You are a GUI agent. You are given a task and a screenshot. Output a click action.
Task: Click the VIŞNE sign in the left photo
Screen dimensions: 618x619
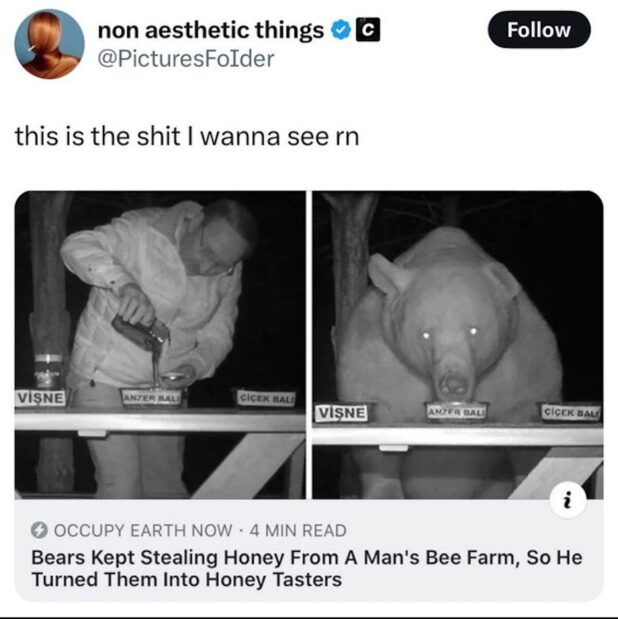(x=41, y=397)
